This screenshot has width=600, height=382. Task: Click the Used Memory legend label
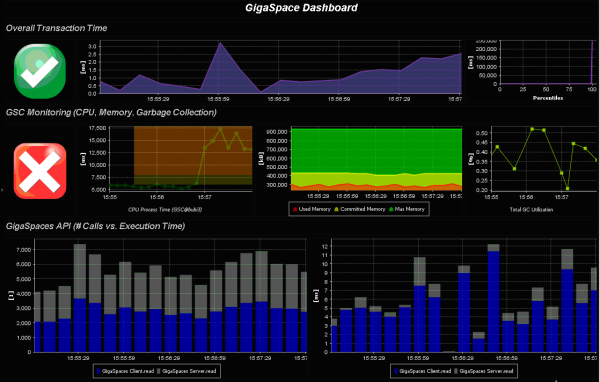pyautogui.click(x=315, y=209)
